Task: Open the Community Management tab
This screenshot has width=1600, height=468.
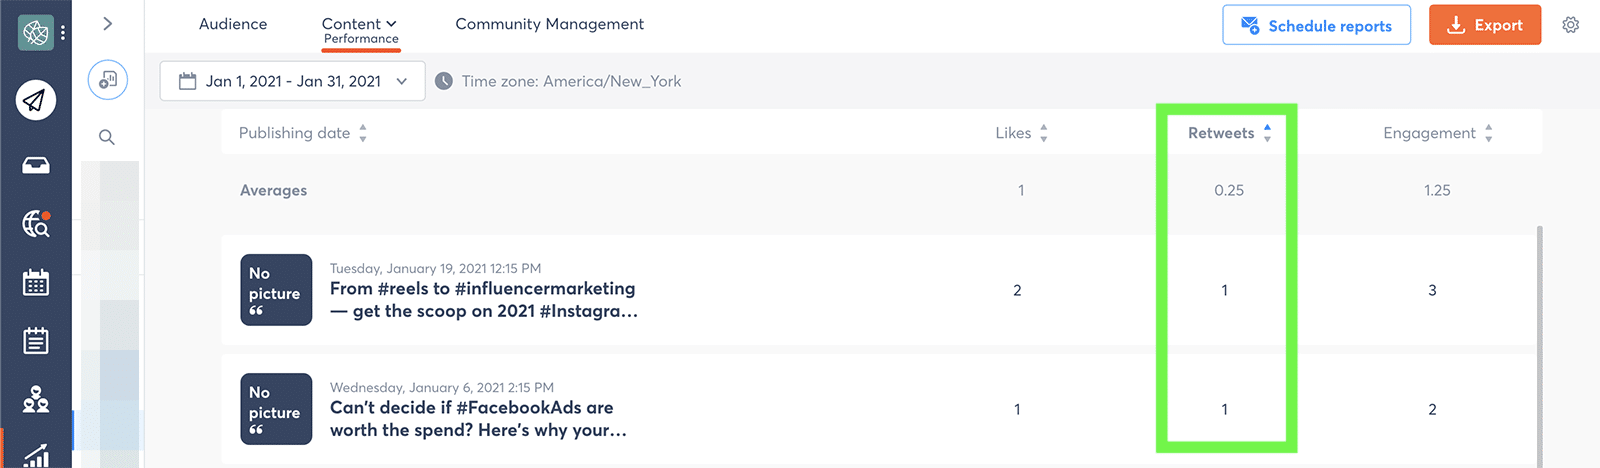Action: point(549,24)
